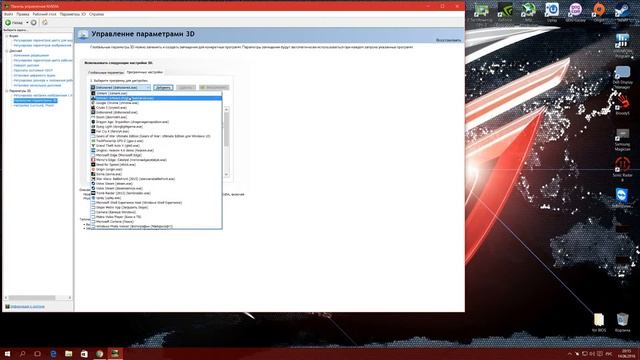Screen dimensions: 640x360
Task: Click the program selection combo box arrow
Action: 148,87
